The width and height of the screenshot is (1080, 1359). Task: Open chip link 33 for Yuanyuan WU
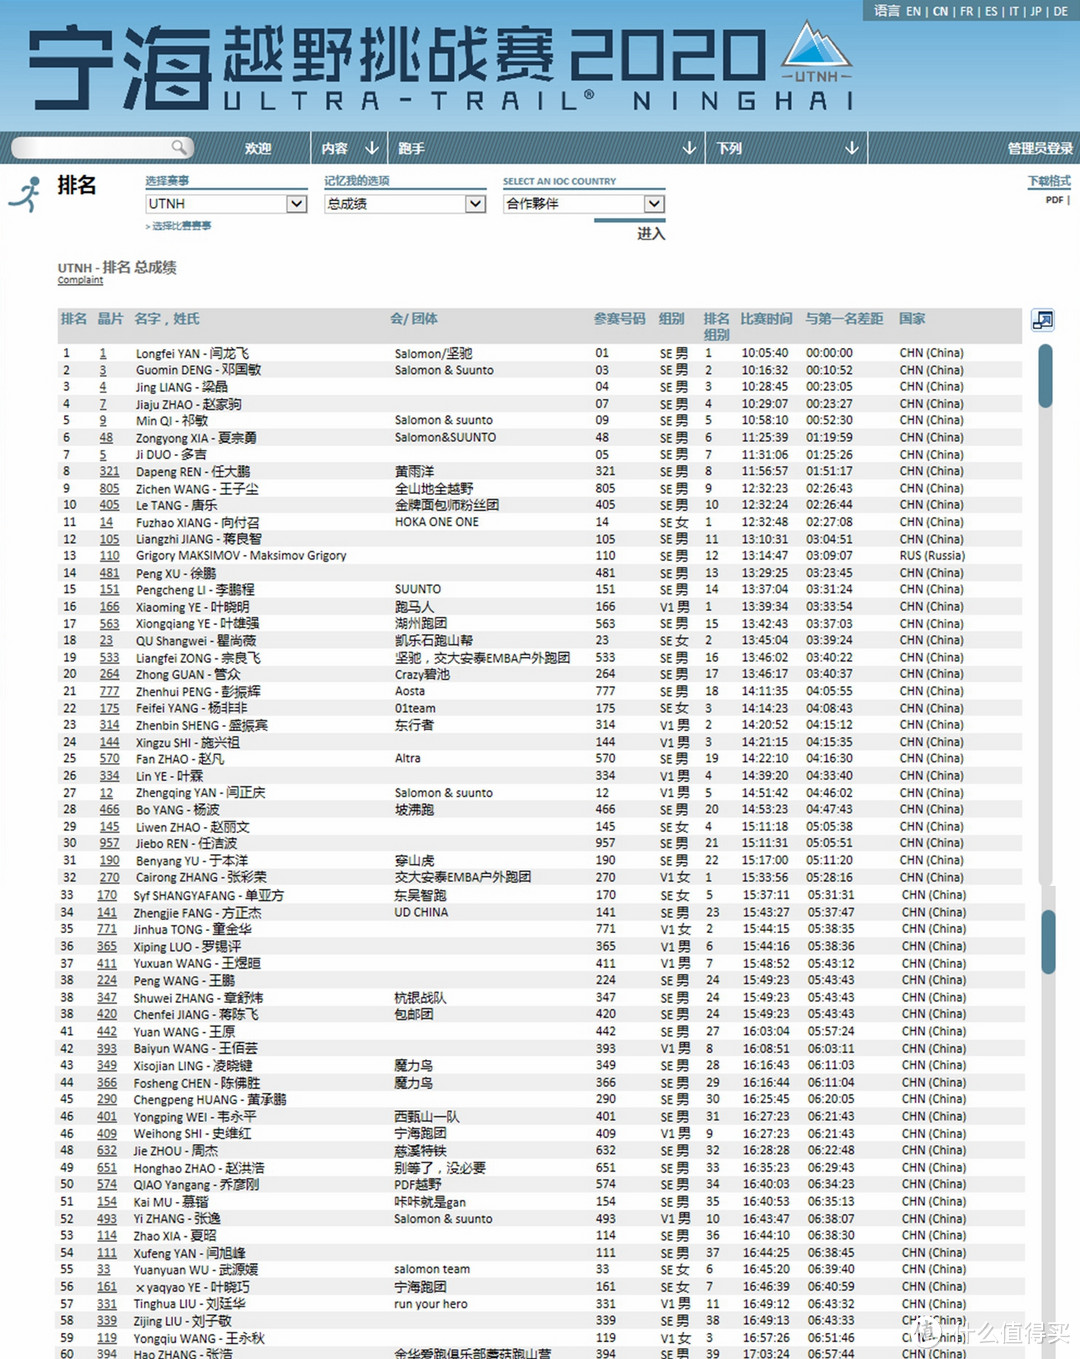(104, 1270)
